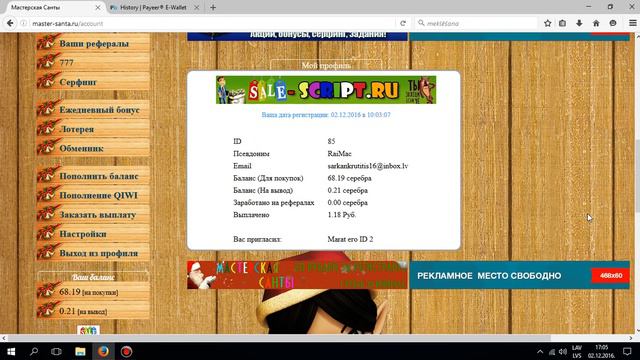Open the Лотерея menu item

pos(93,129)
